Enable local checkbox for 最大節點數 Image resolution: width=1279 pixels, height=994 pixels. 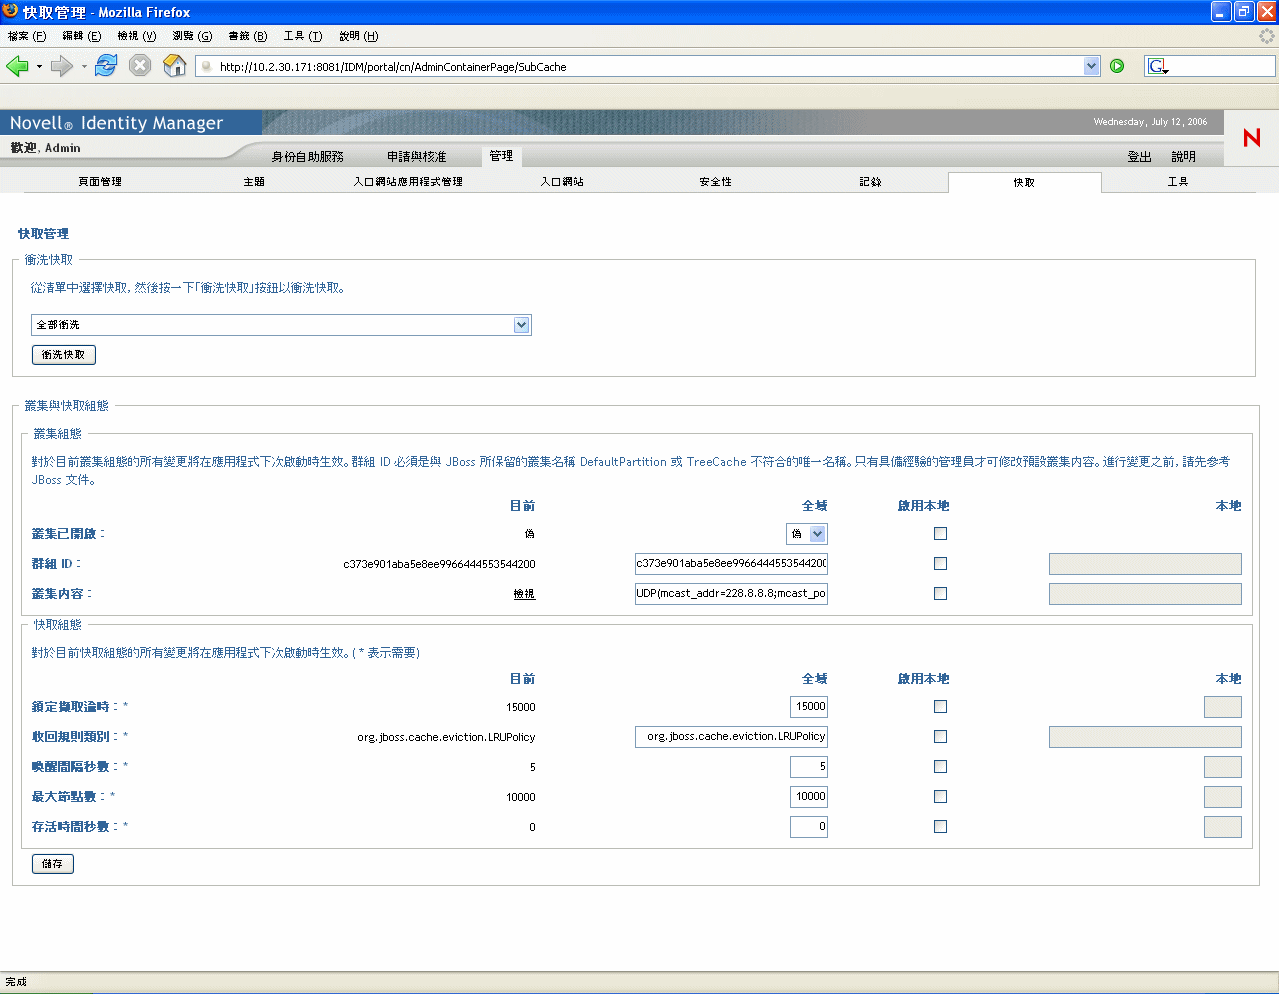pos(940,797)
